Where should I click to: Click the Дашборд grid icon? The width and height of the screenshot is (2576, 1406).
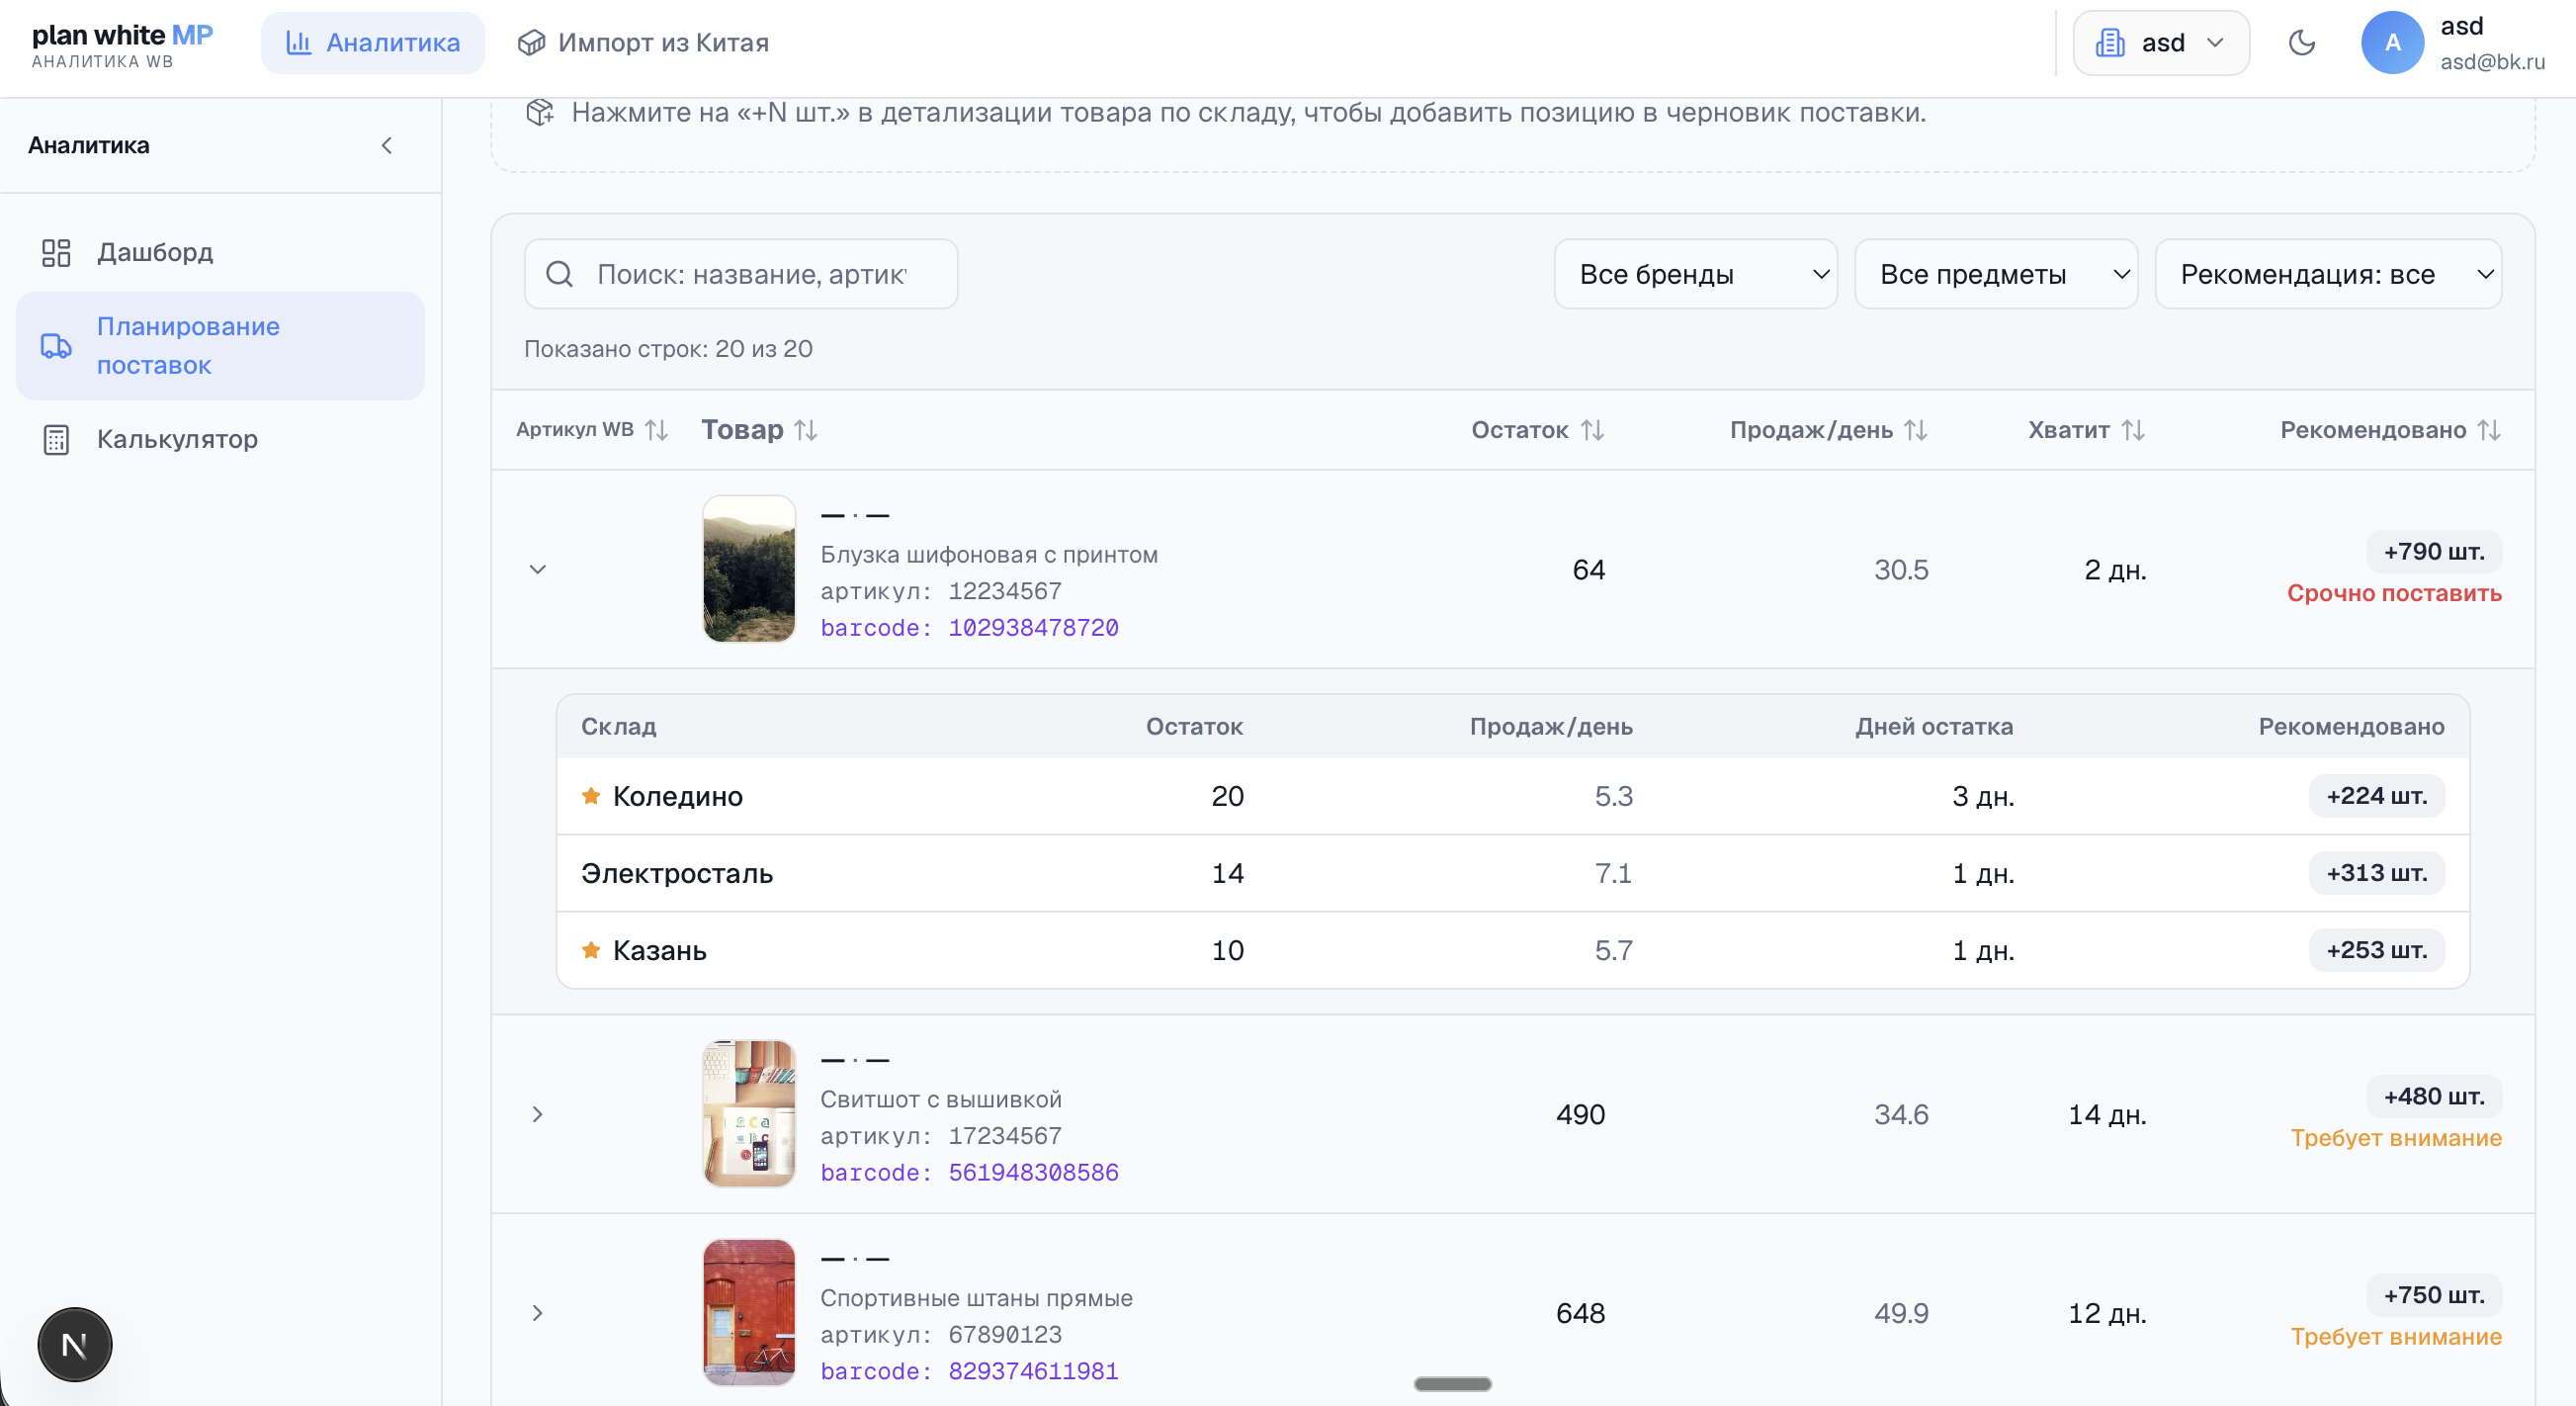coord(56,252)
